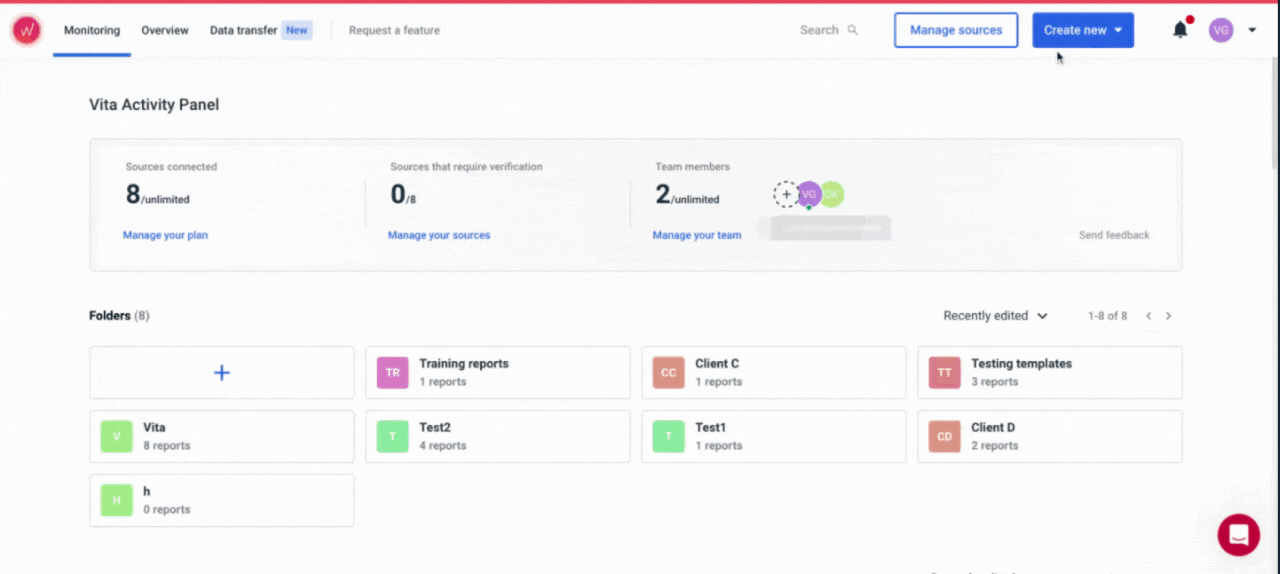Follow the Manage your plan link
This screenshot has height=574, width=1280.
click(165, 235)
